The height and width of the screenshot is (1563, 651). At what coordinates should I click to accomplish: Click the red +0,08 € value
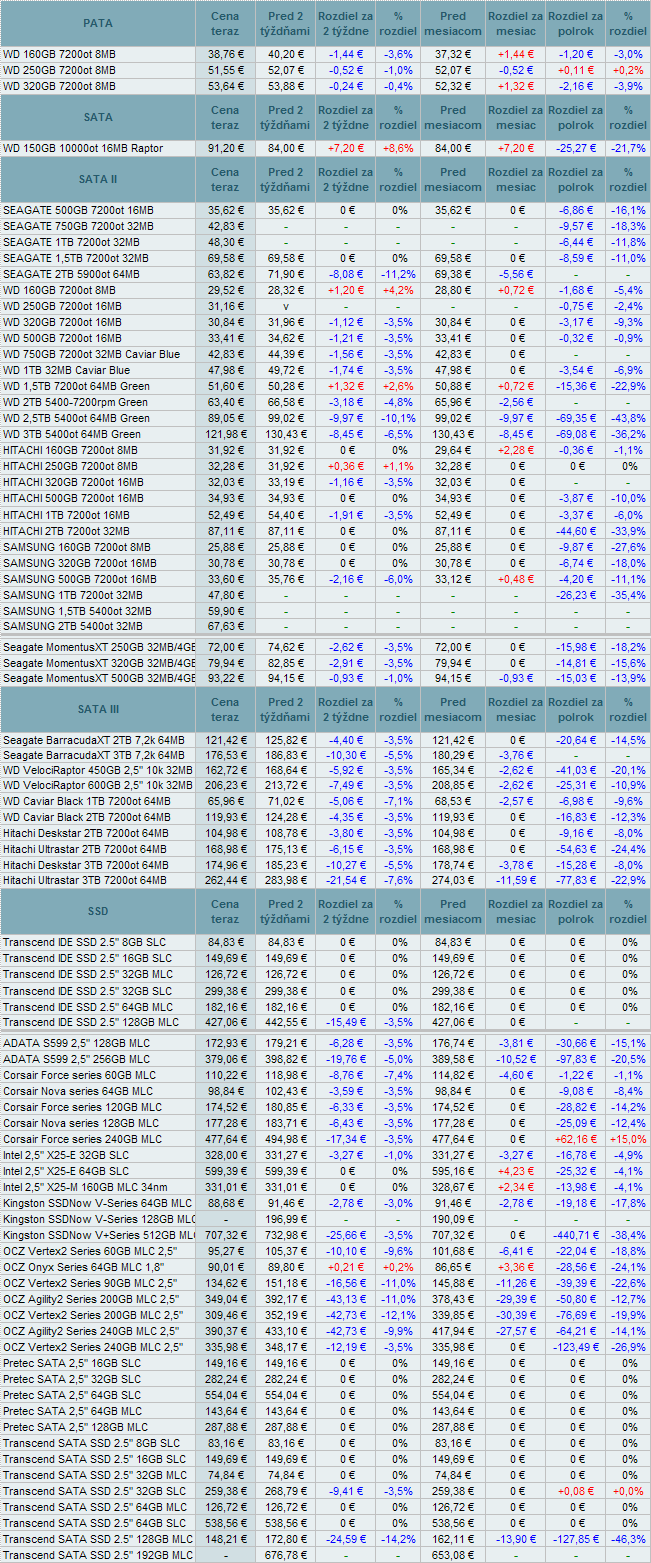click(576, 1491)
